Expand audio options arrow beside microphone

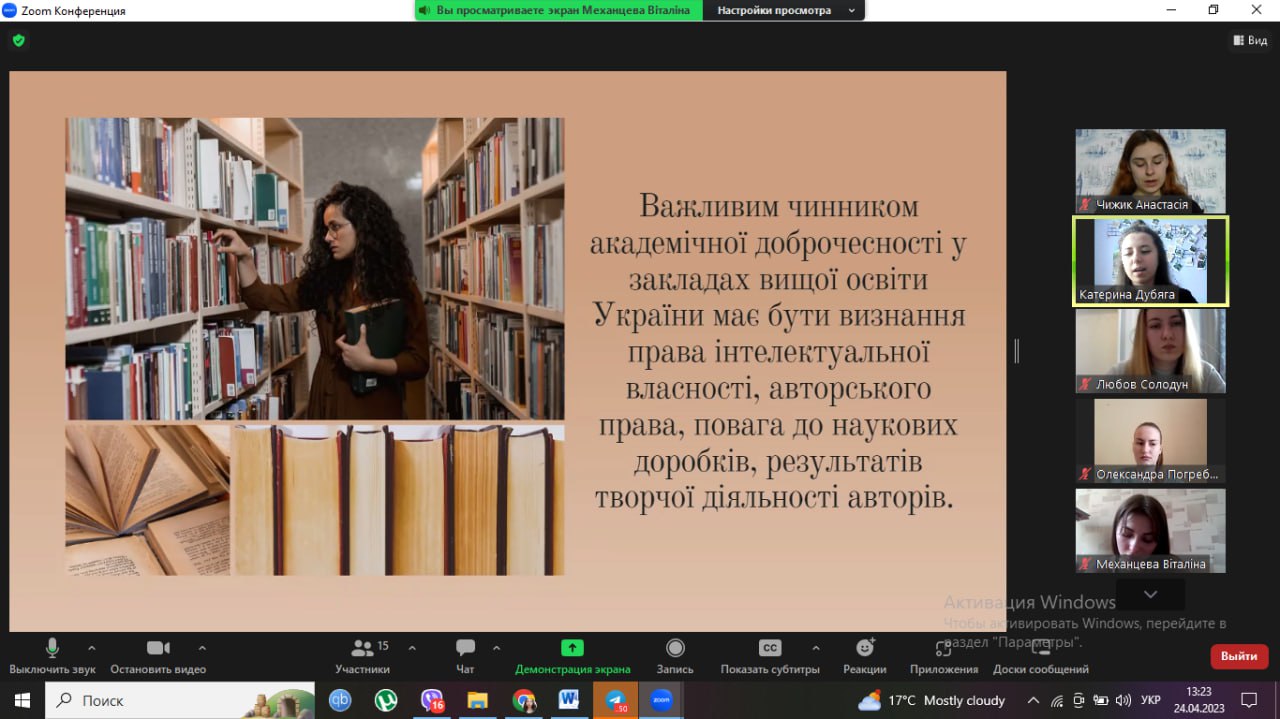click(x=92, y=647)
